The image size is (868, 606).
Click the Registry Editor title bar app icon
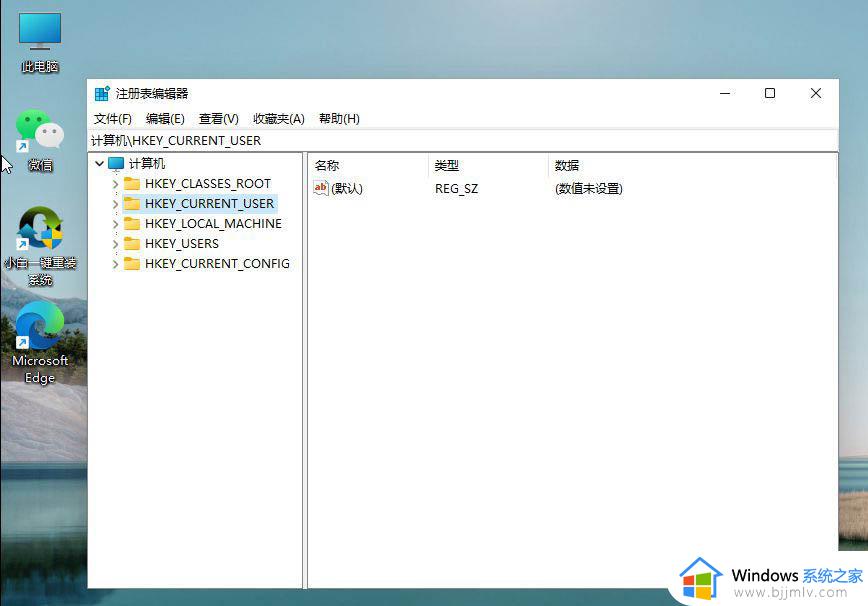(102, 94)
